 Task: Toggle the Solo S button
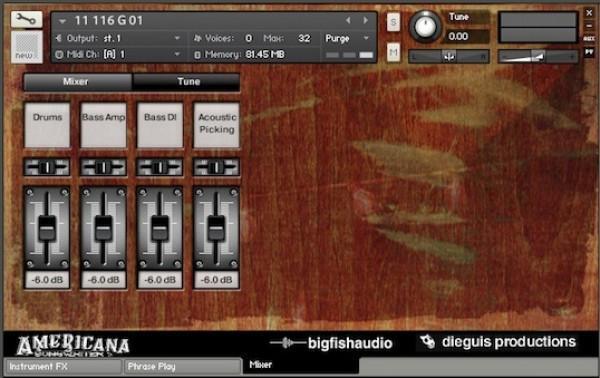pos(393,22)
